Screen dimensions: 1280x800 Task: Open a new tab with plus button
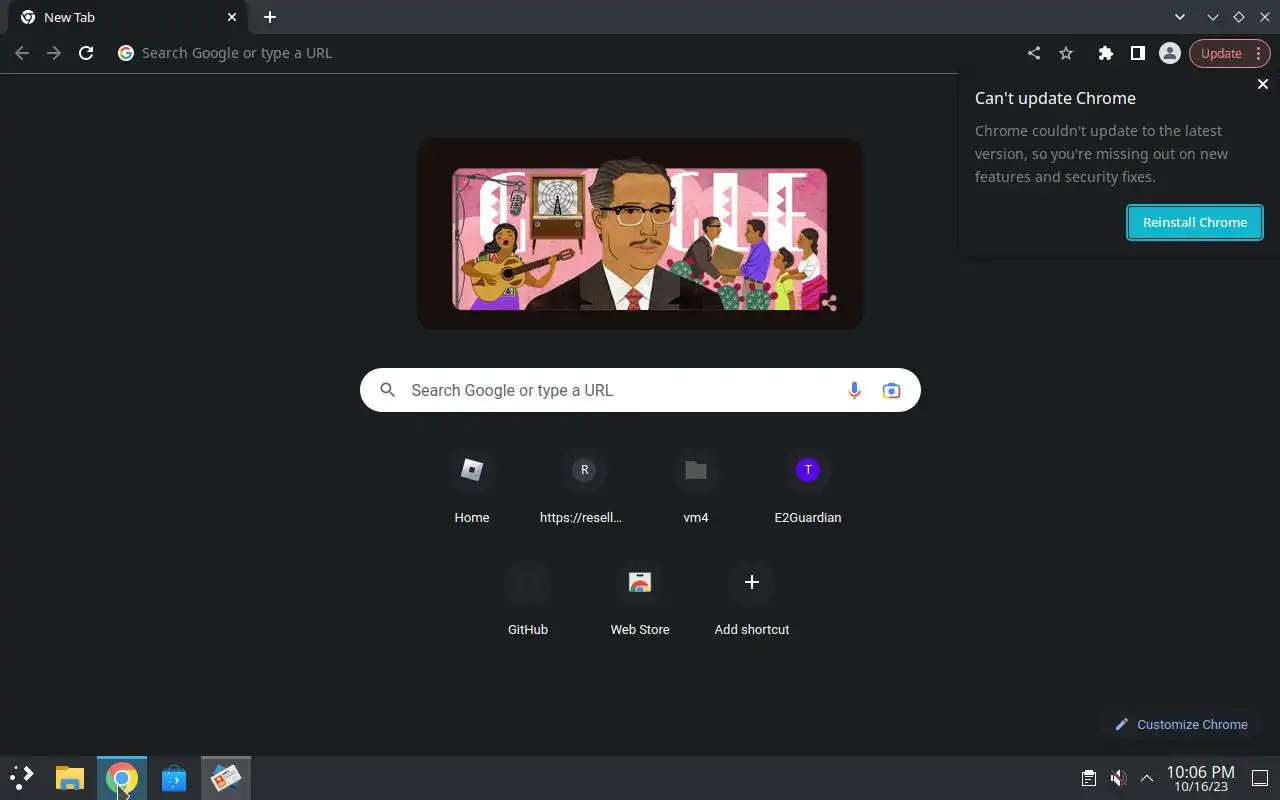click(x=270, y=17)
